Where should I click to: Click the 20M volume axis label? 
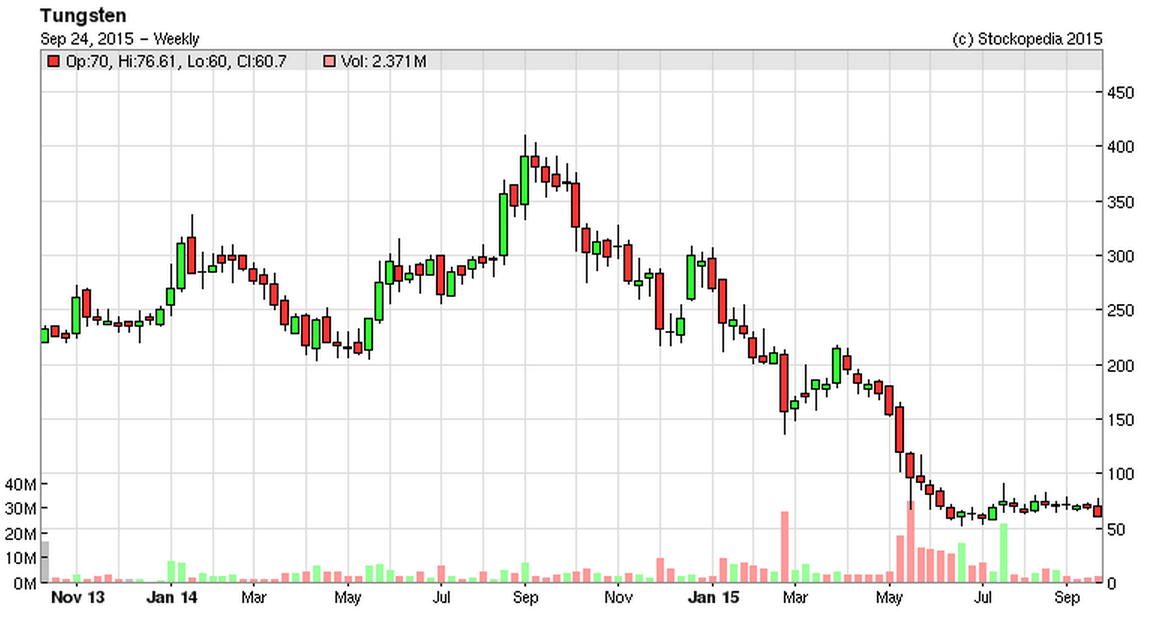coord(20,534)
